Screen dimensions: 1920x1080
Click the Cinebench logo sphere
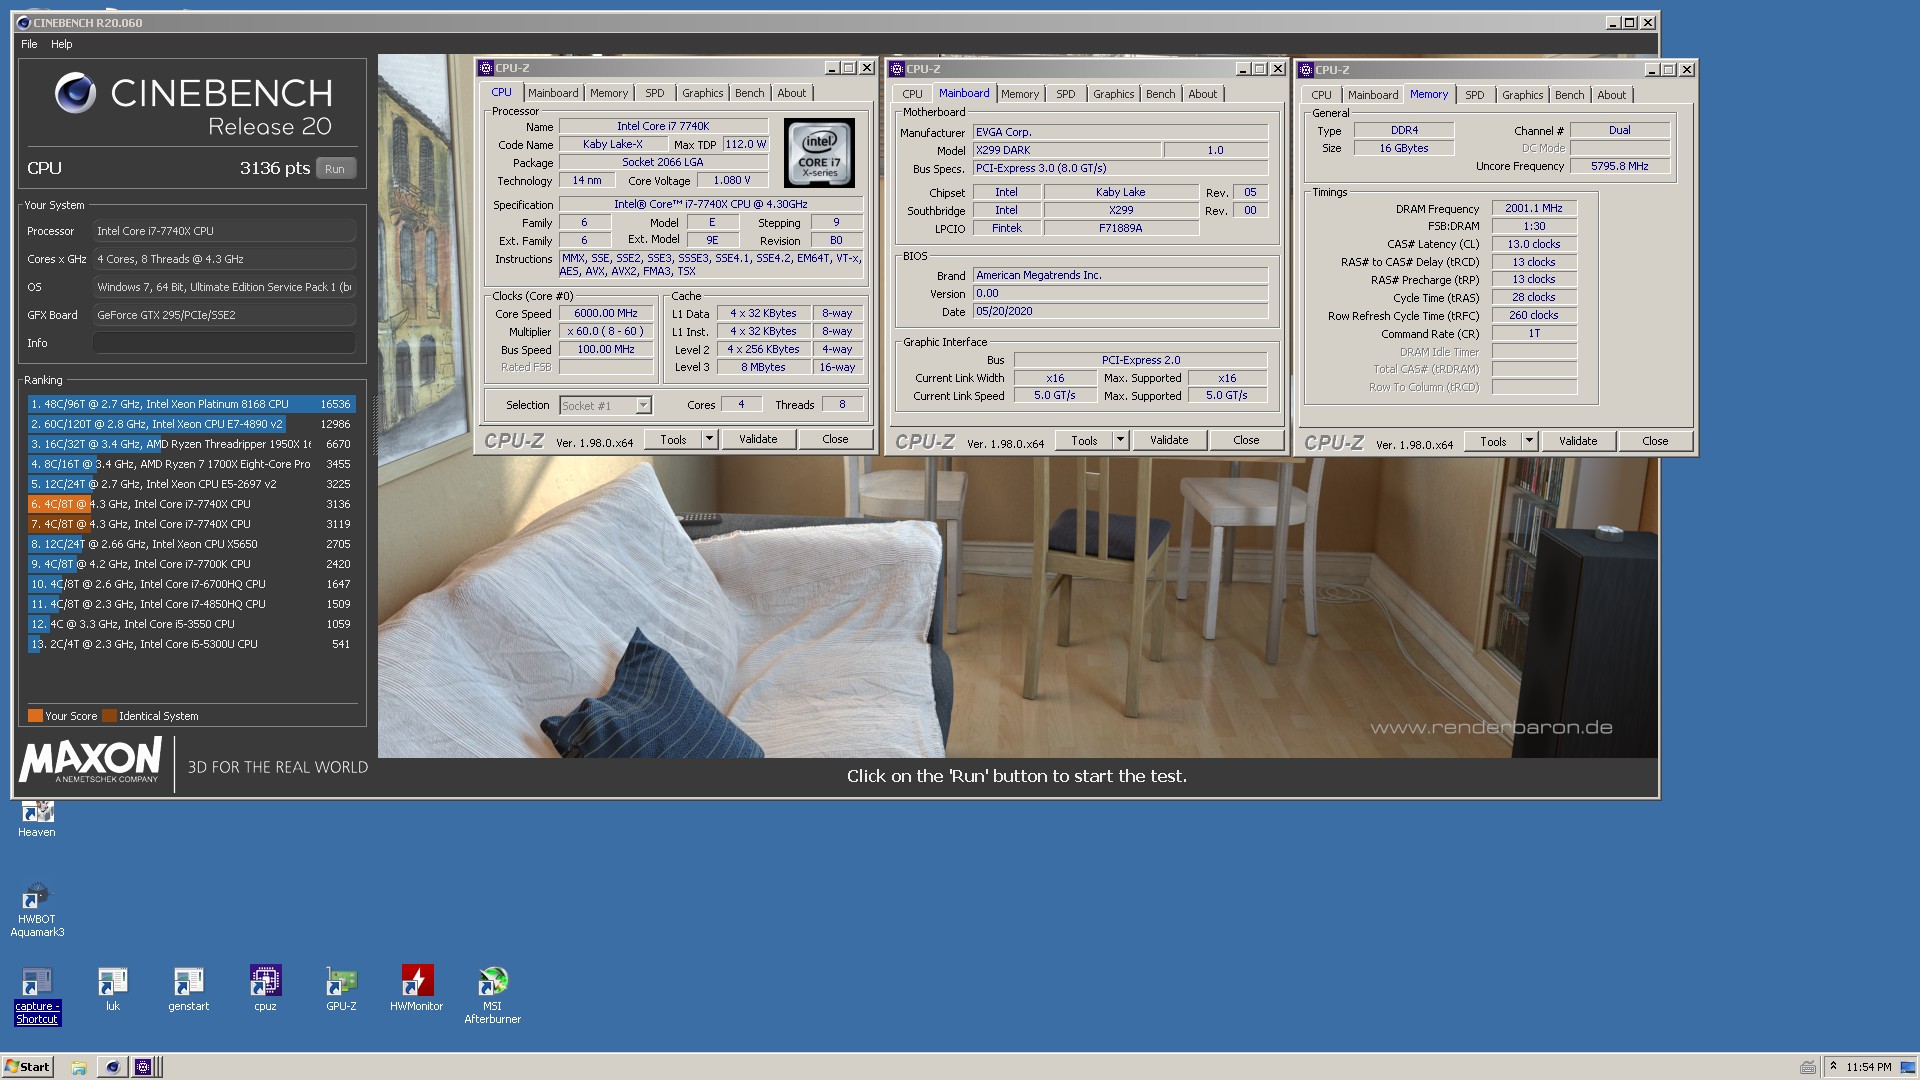click(x=75, y=93)
